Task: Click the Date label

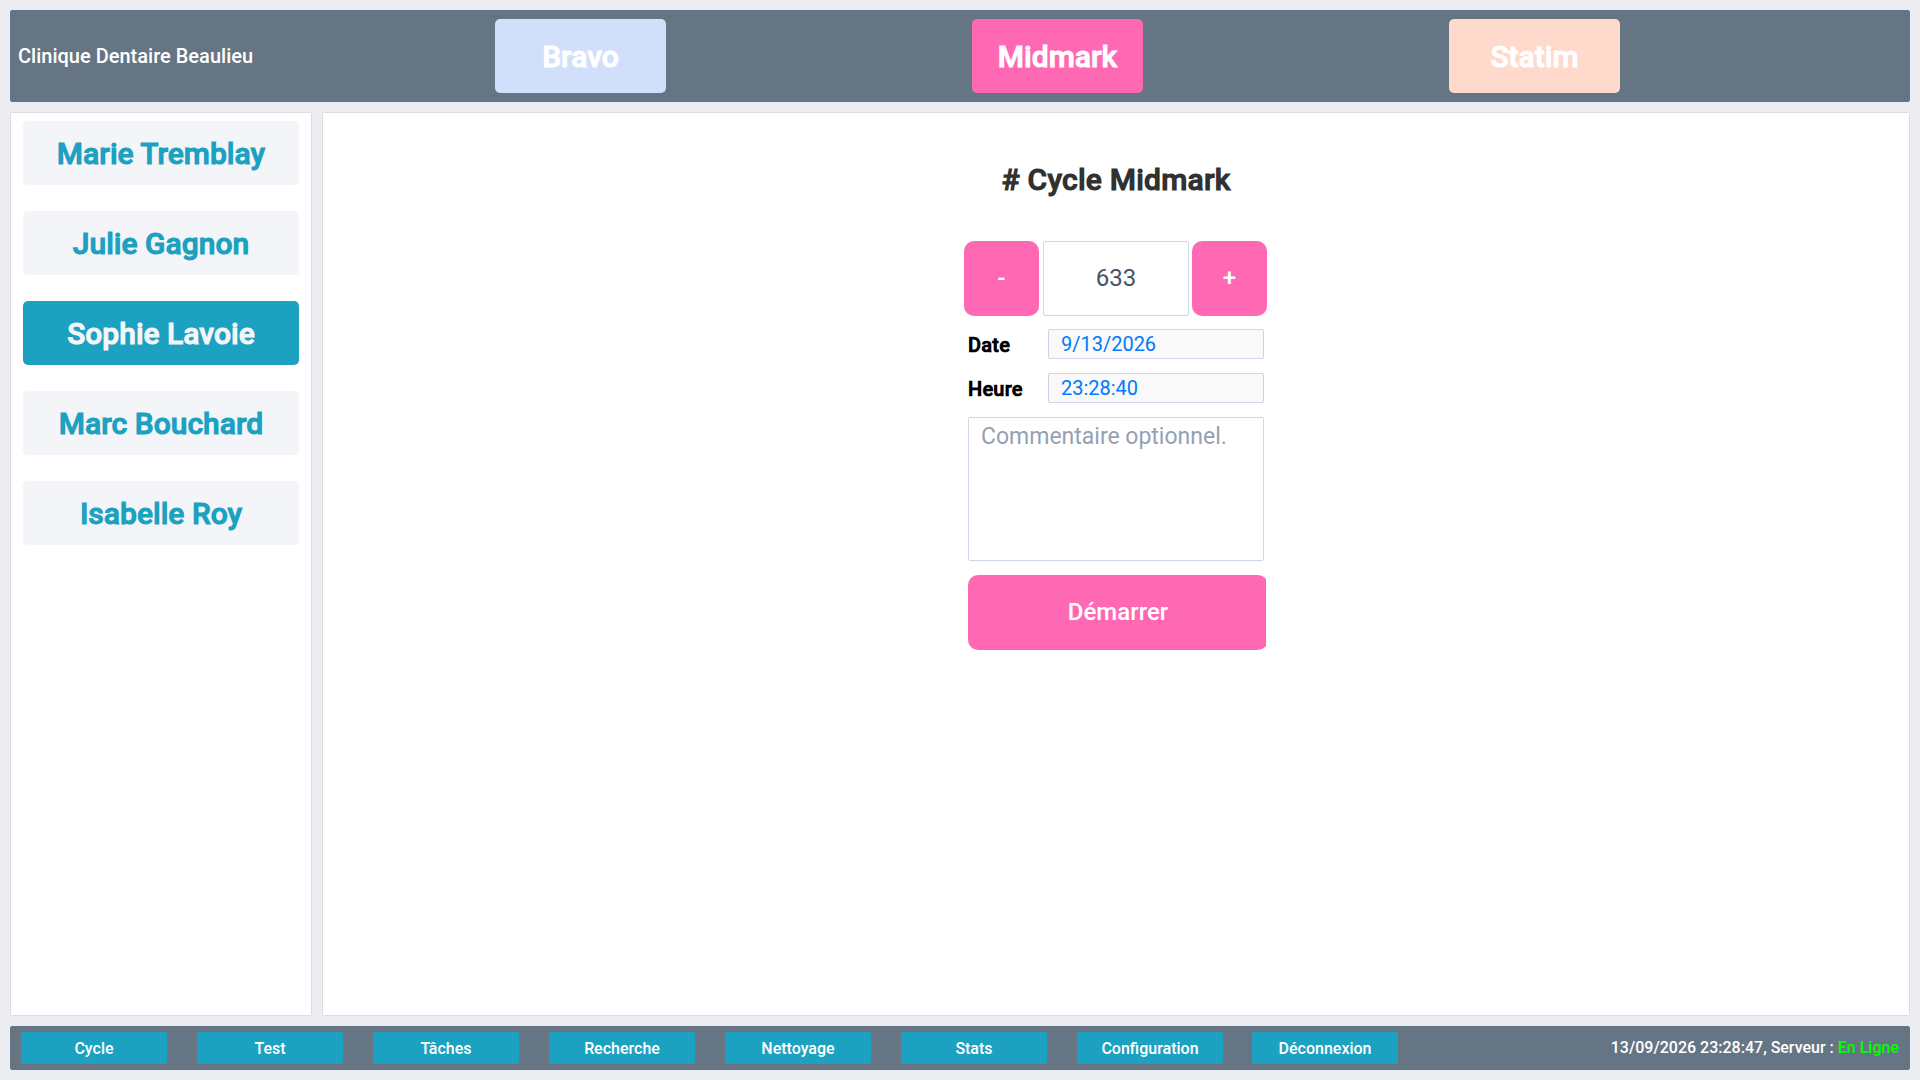Action: pyautogui.click(x=989, y=345)
